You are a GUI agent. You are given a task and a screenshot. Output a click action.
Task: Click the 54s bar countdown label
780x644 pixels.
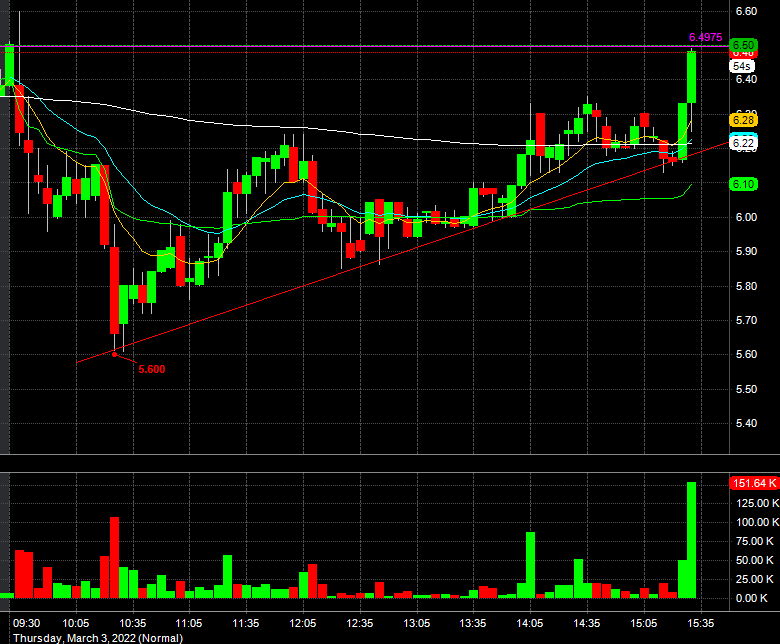coord(742,66)
